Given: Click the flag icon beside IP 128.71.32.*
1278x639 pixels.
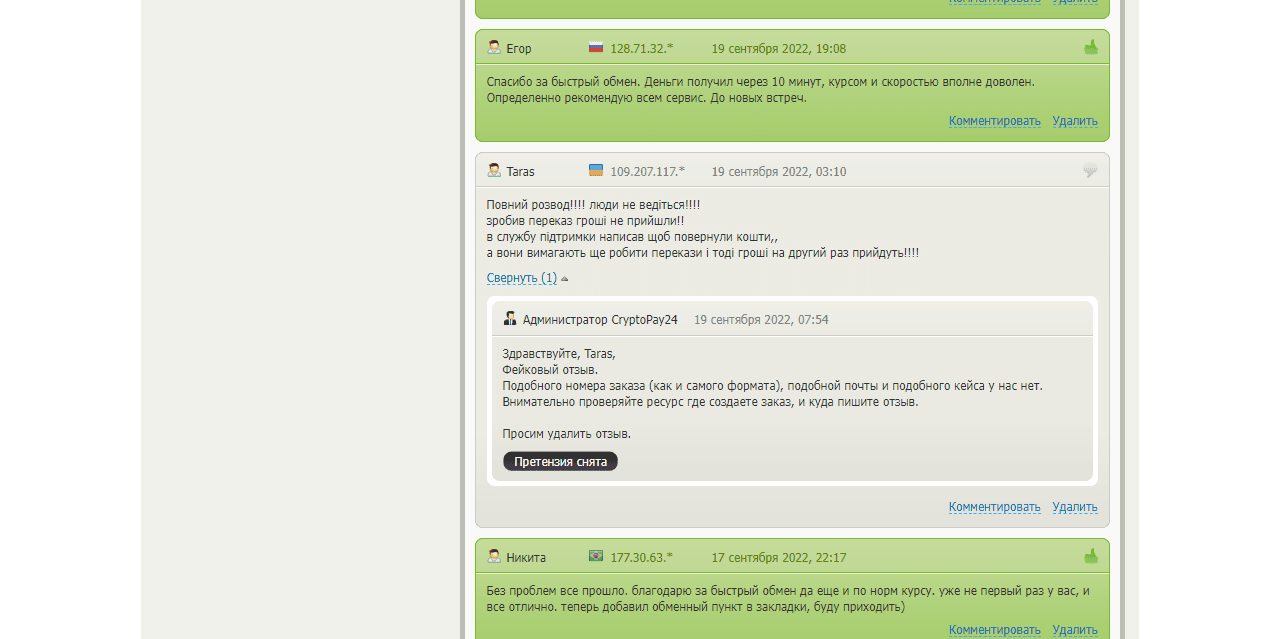Looking at the screenshot, I should tap(596, 47).
